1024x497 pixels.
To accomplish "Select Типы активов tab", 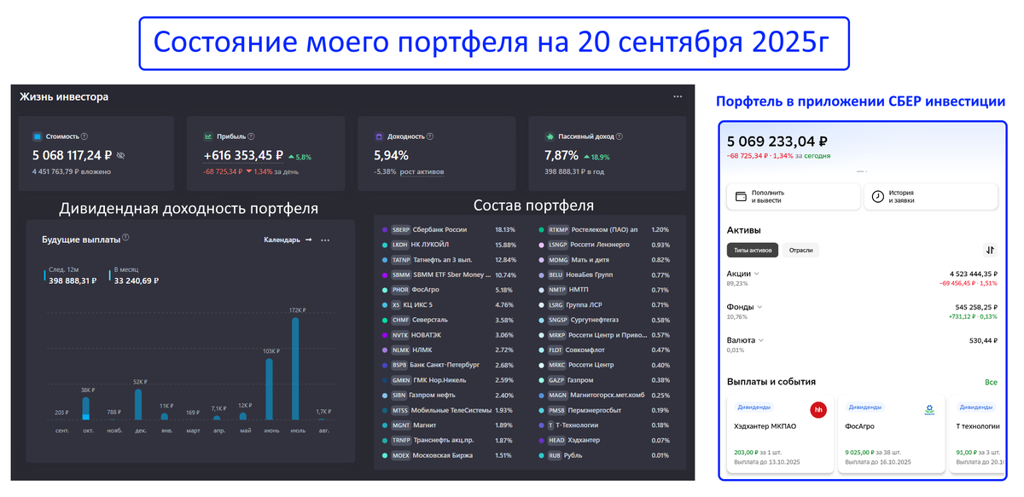I will click(753, 250).
